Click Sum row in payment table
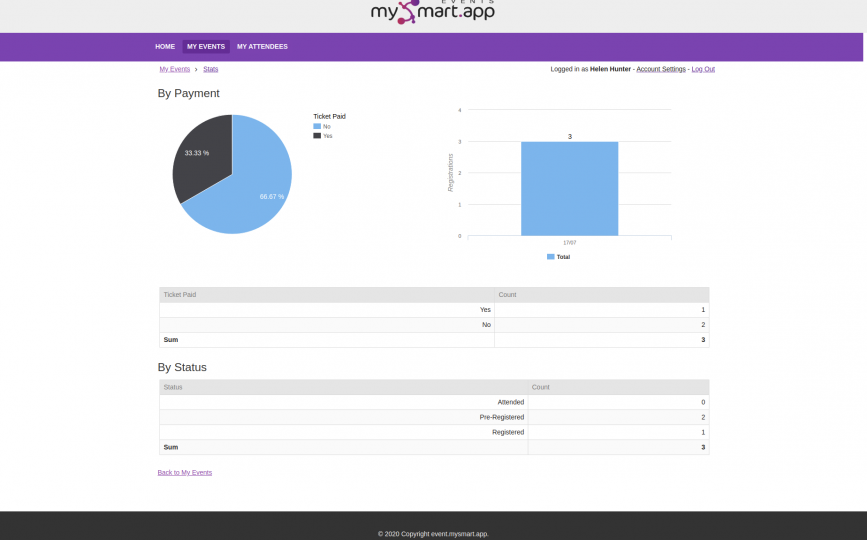867x540 pixels. (x=434, y=339)
